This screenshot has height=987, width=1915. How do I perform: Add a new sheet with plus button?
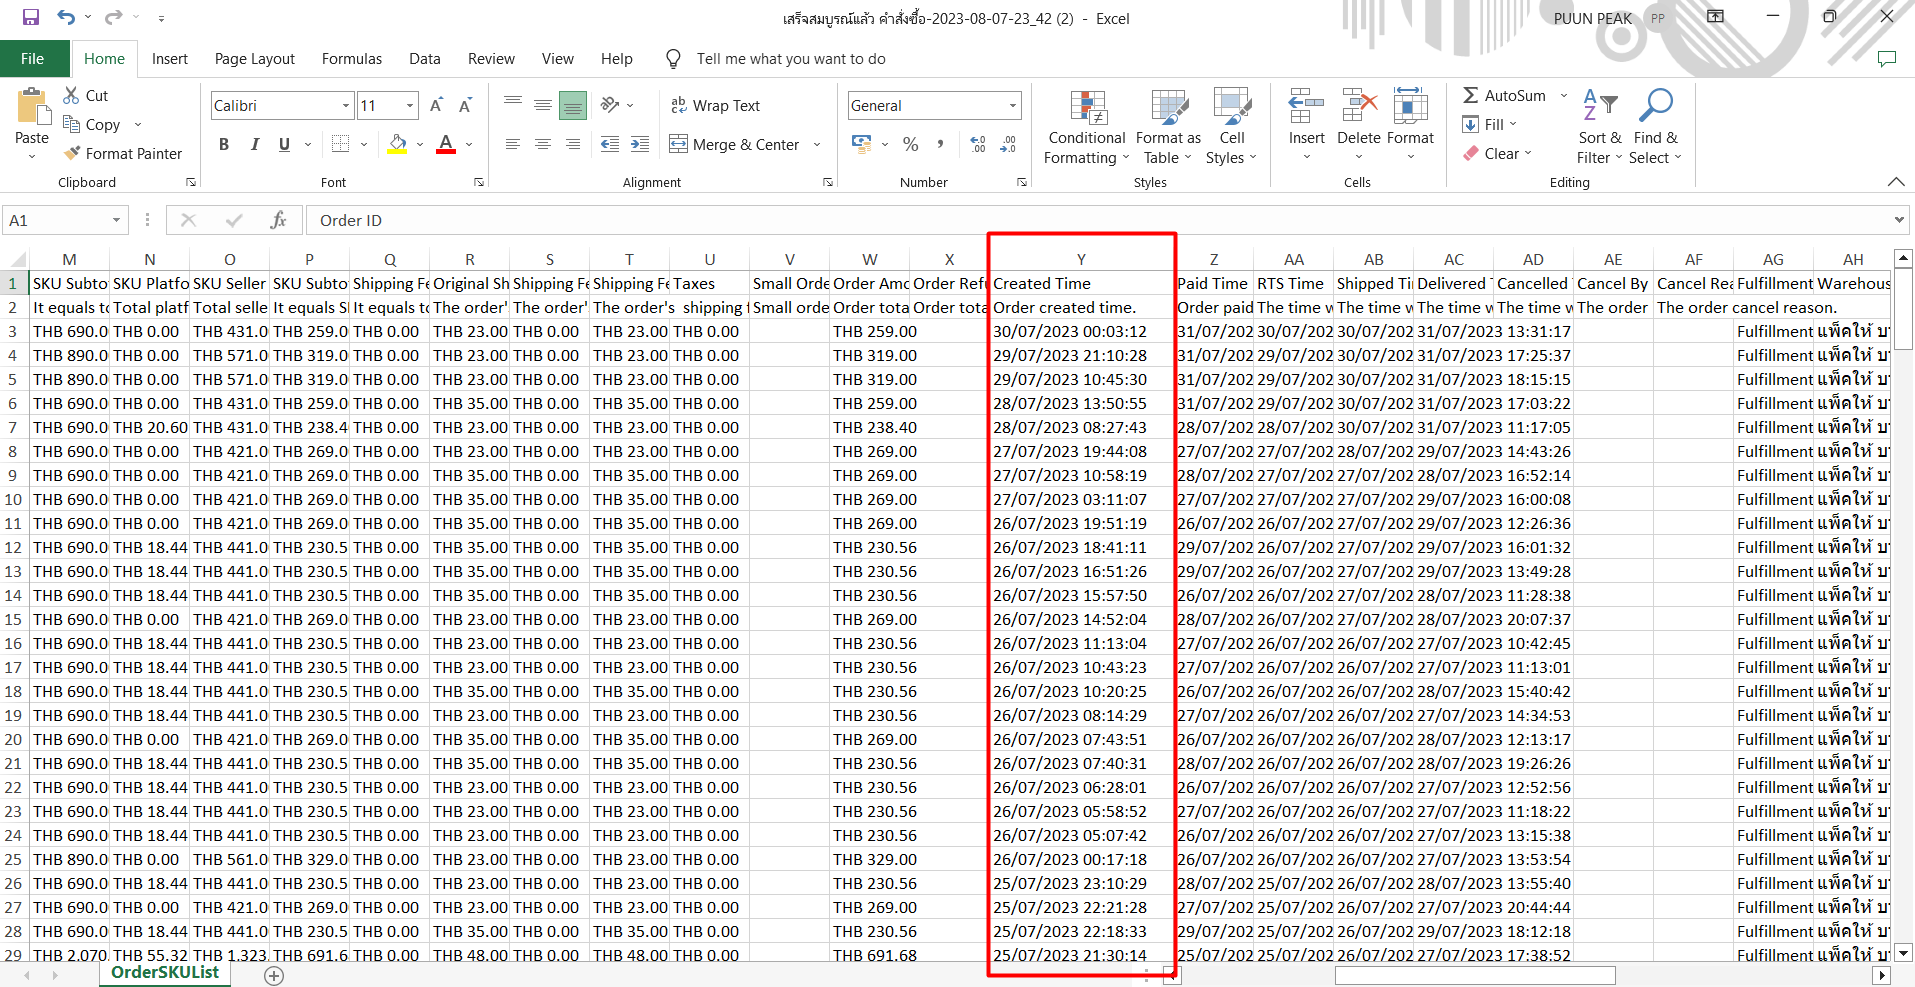coord(274,975)
